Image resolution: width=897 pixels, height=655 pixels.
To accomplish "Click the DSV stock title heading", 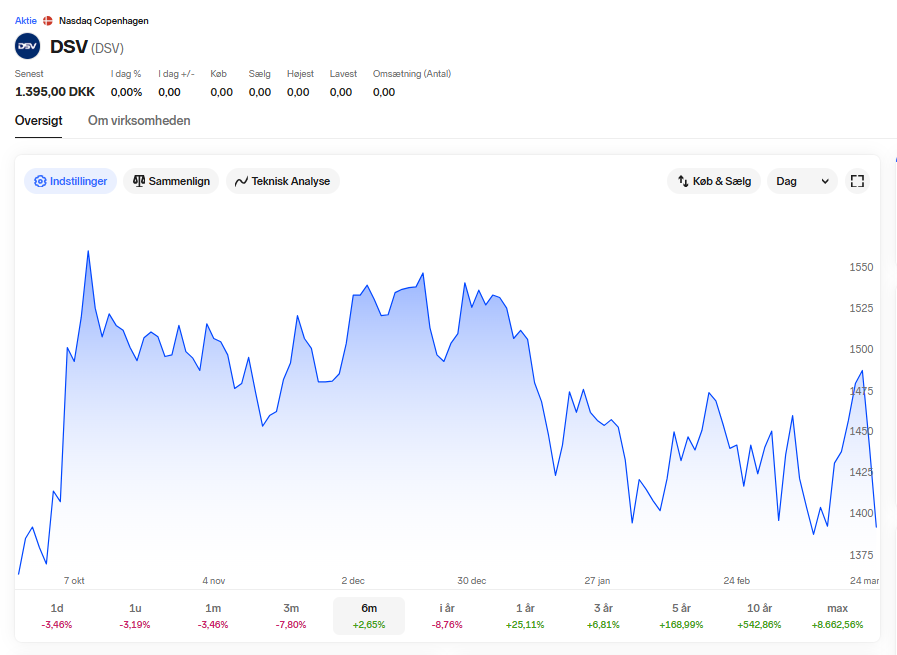I will [x=69, y=47].
